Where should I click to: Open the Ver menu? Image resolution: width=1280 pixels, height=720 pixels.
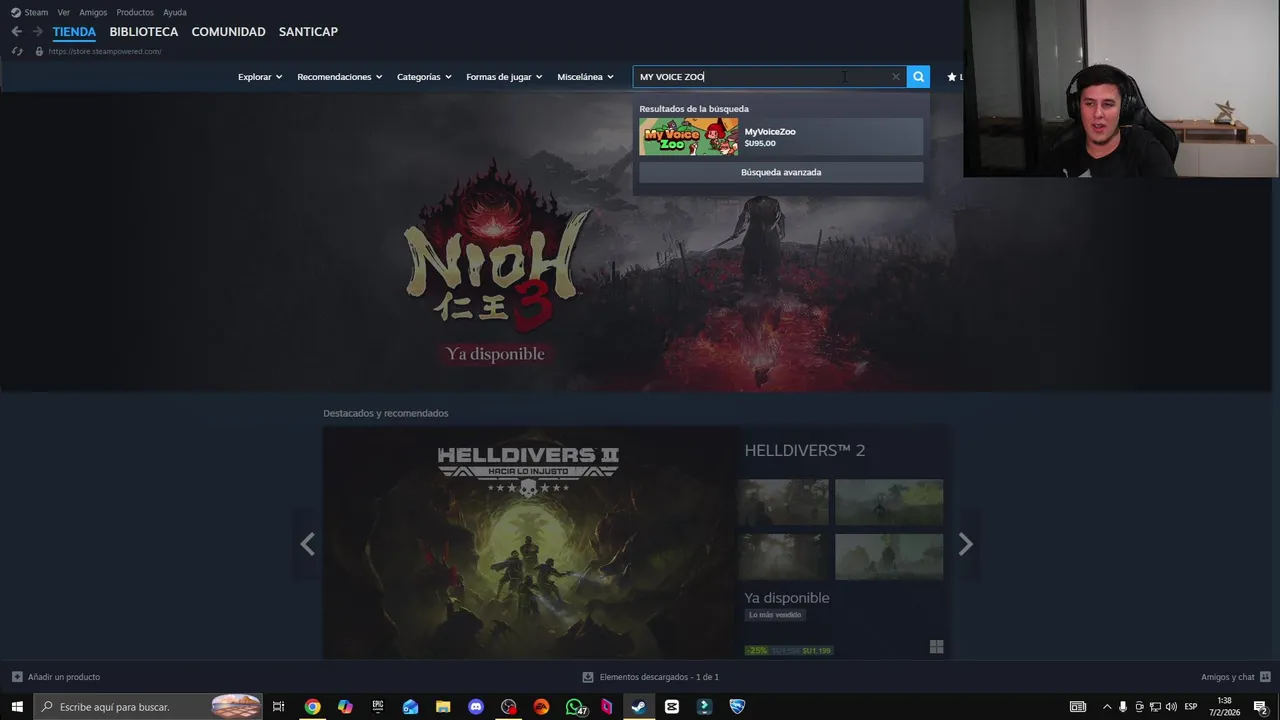point(64,12)
